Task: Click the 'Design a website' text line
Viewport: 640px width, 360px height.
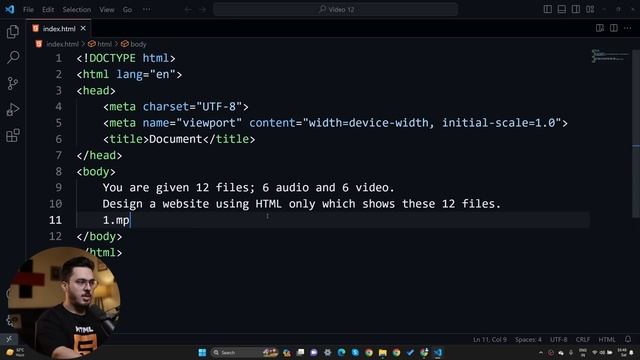Action: [302, 204]
